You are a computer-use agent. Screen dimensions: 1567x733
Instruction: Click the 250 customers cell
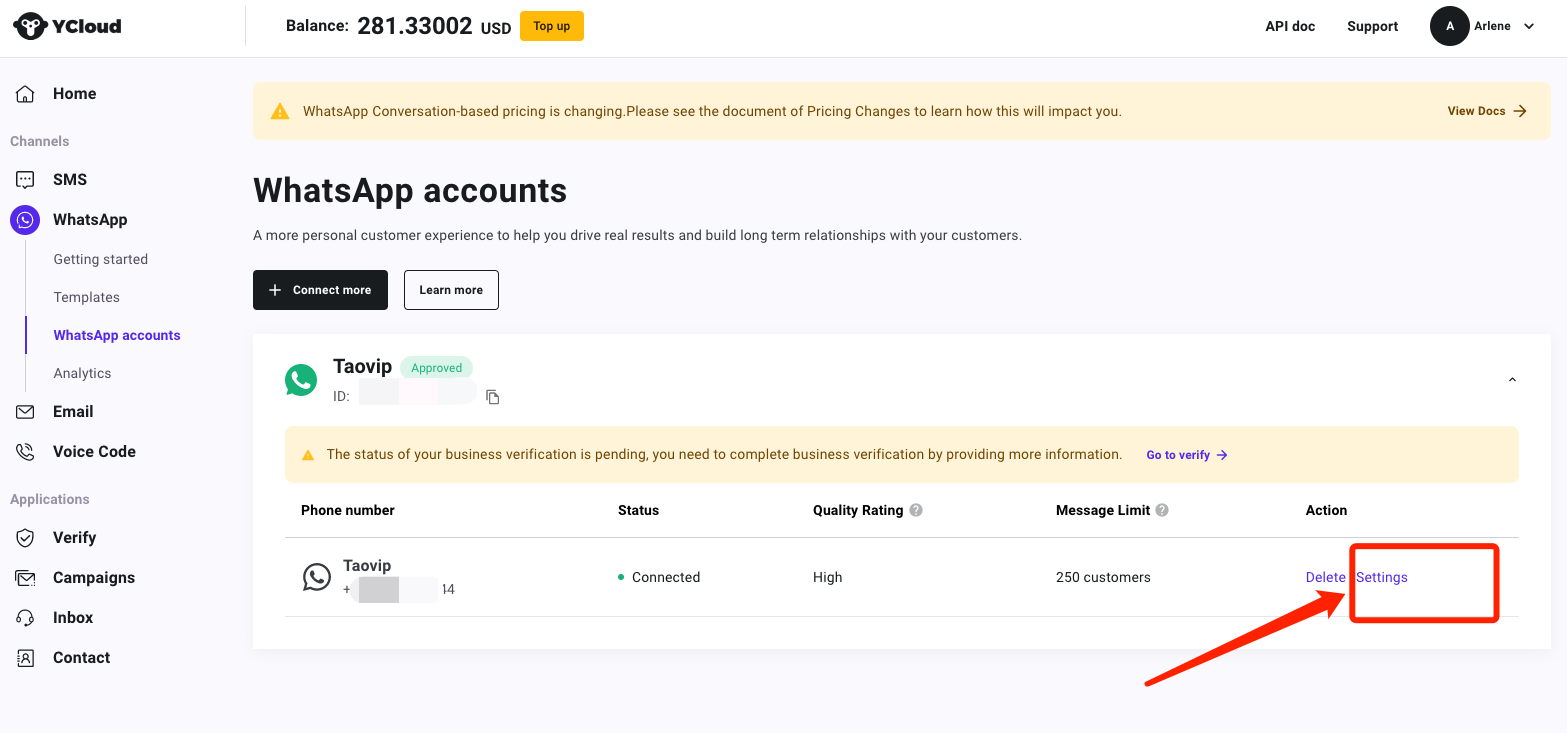pos(1103,578)
